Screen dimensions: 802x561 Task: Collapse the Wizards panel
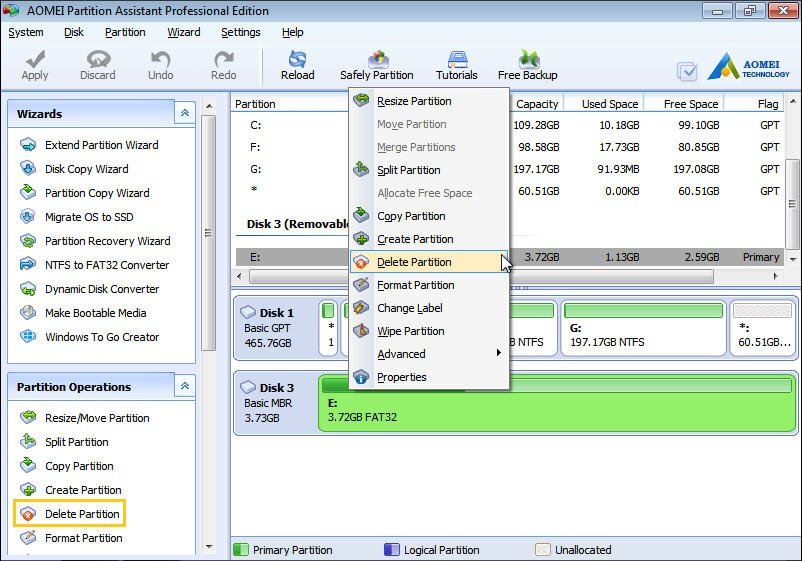coord(185,113)
